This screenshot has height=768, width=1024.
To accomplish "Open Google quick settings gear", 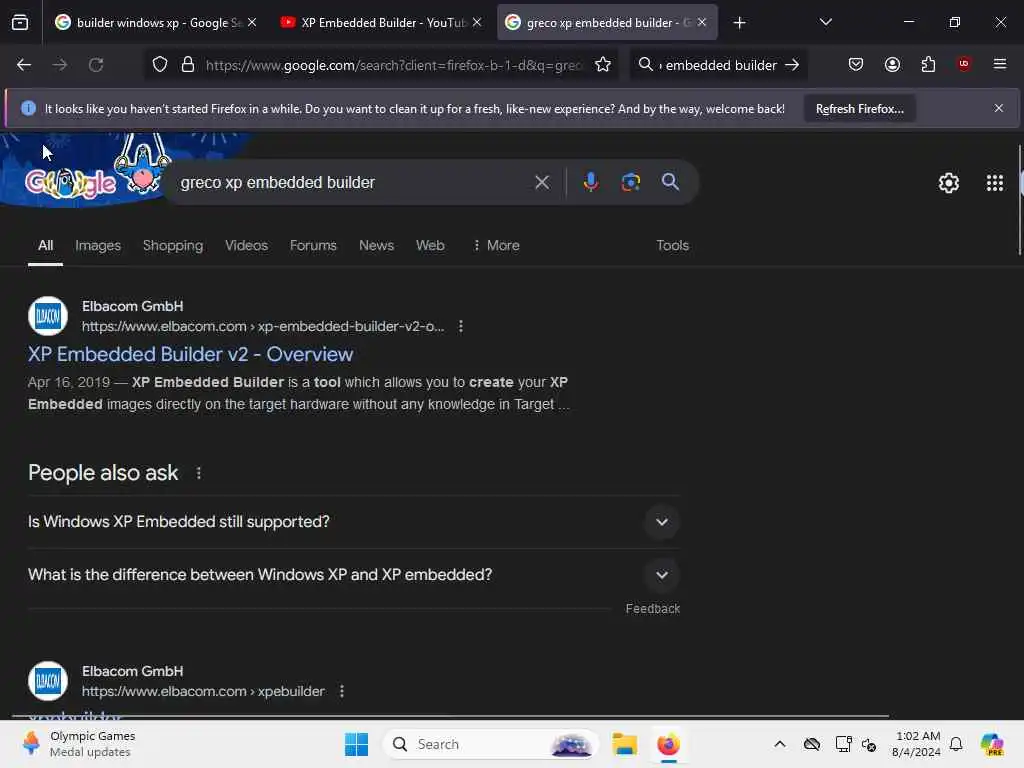I will 948,183.
